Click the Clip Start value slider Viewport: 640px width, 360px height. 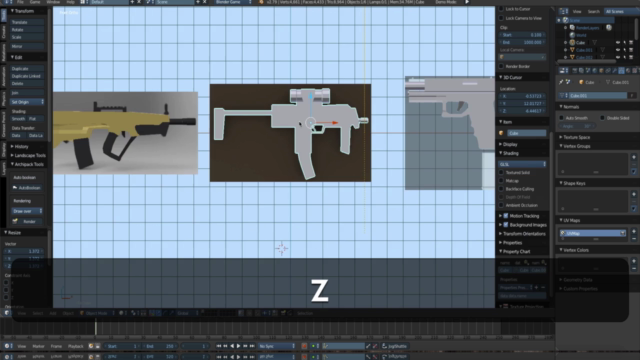click(x=522, y=35)
